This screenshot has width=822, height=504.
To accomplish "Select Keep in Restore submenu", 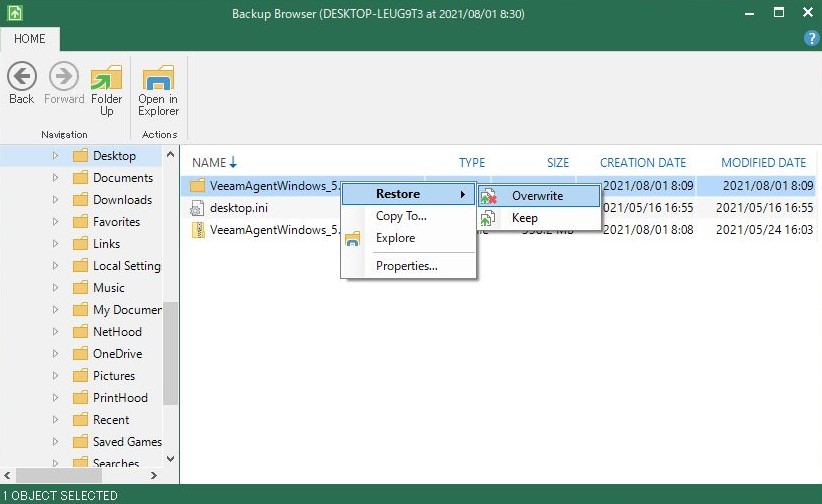I will tap(539, 218).
